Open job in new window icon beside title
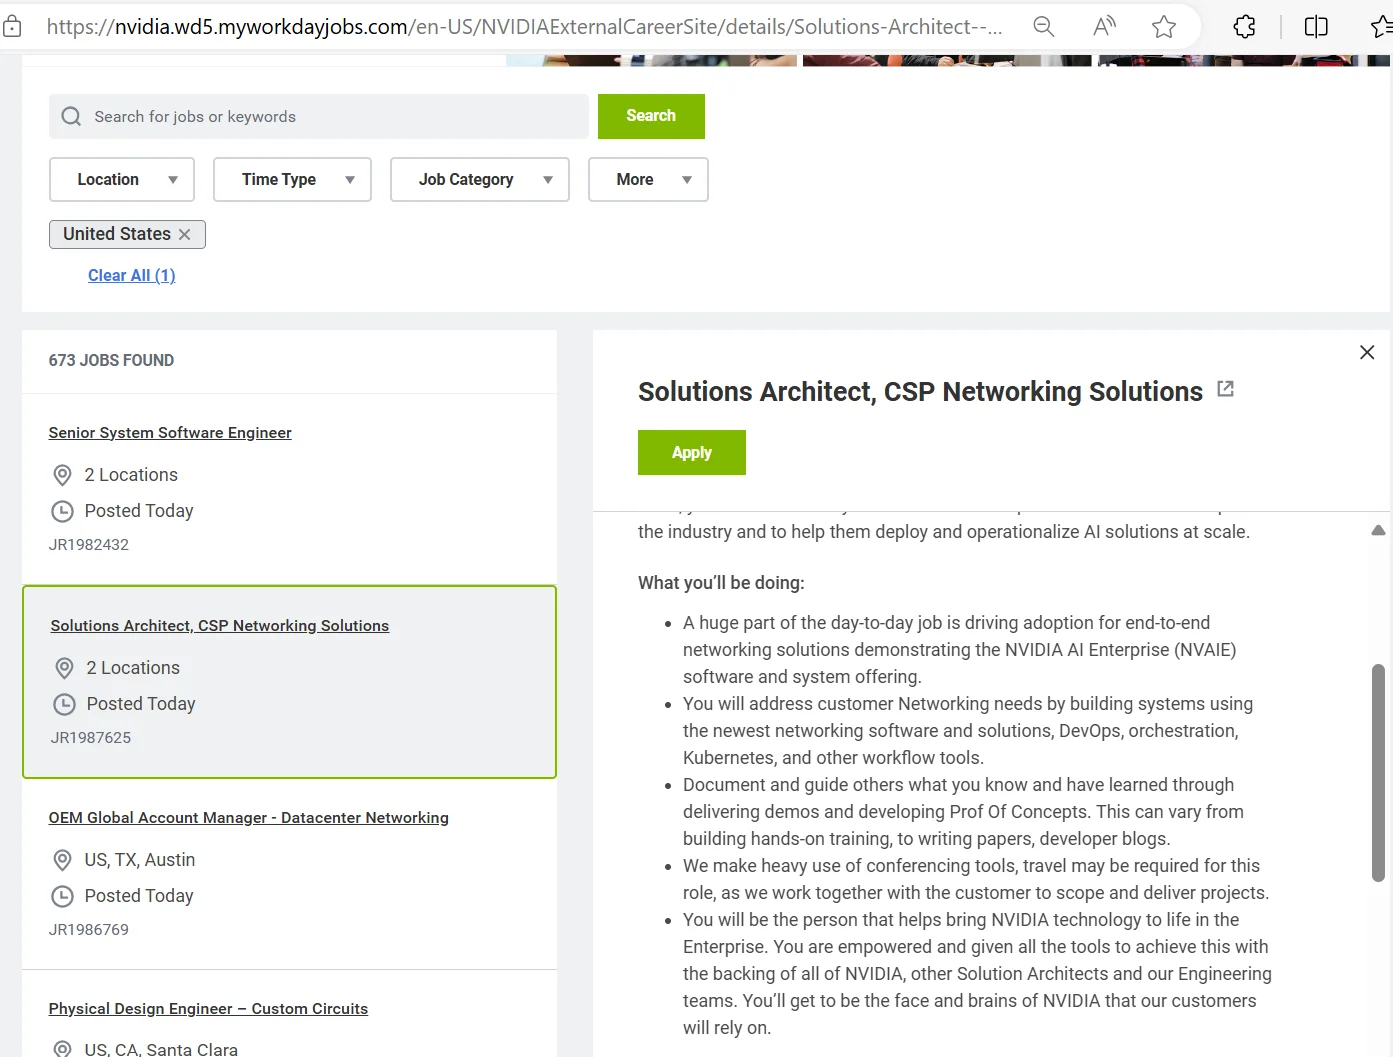 [1225, 389]
